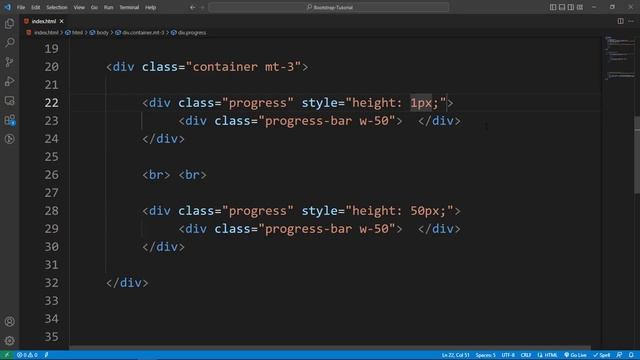Go forward with the title bar arrow
Image resolution: width=640 pixels, height=360 pixels.
202,7
